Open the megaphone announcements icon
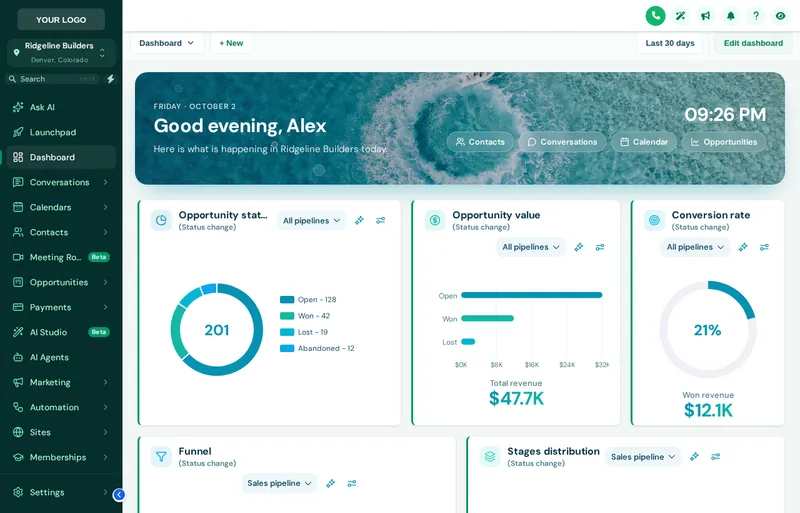 coord(705,16)
